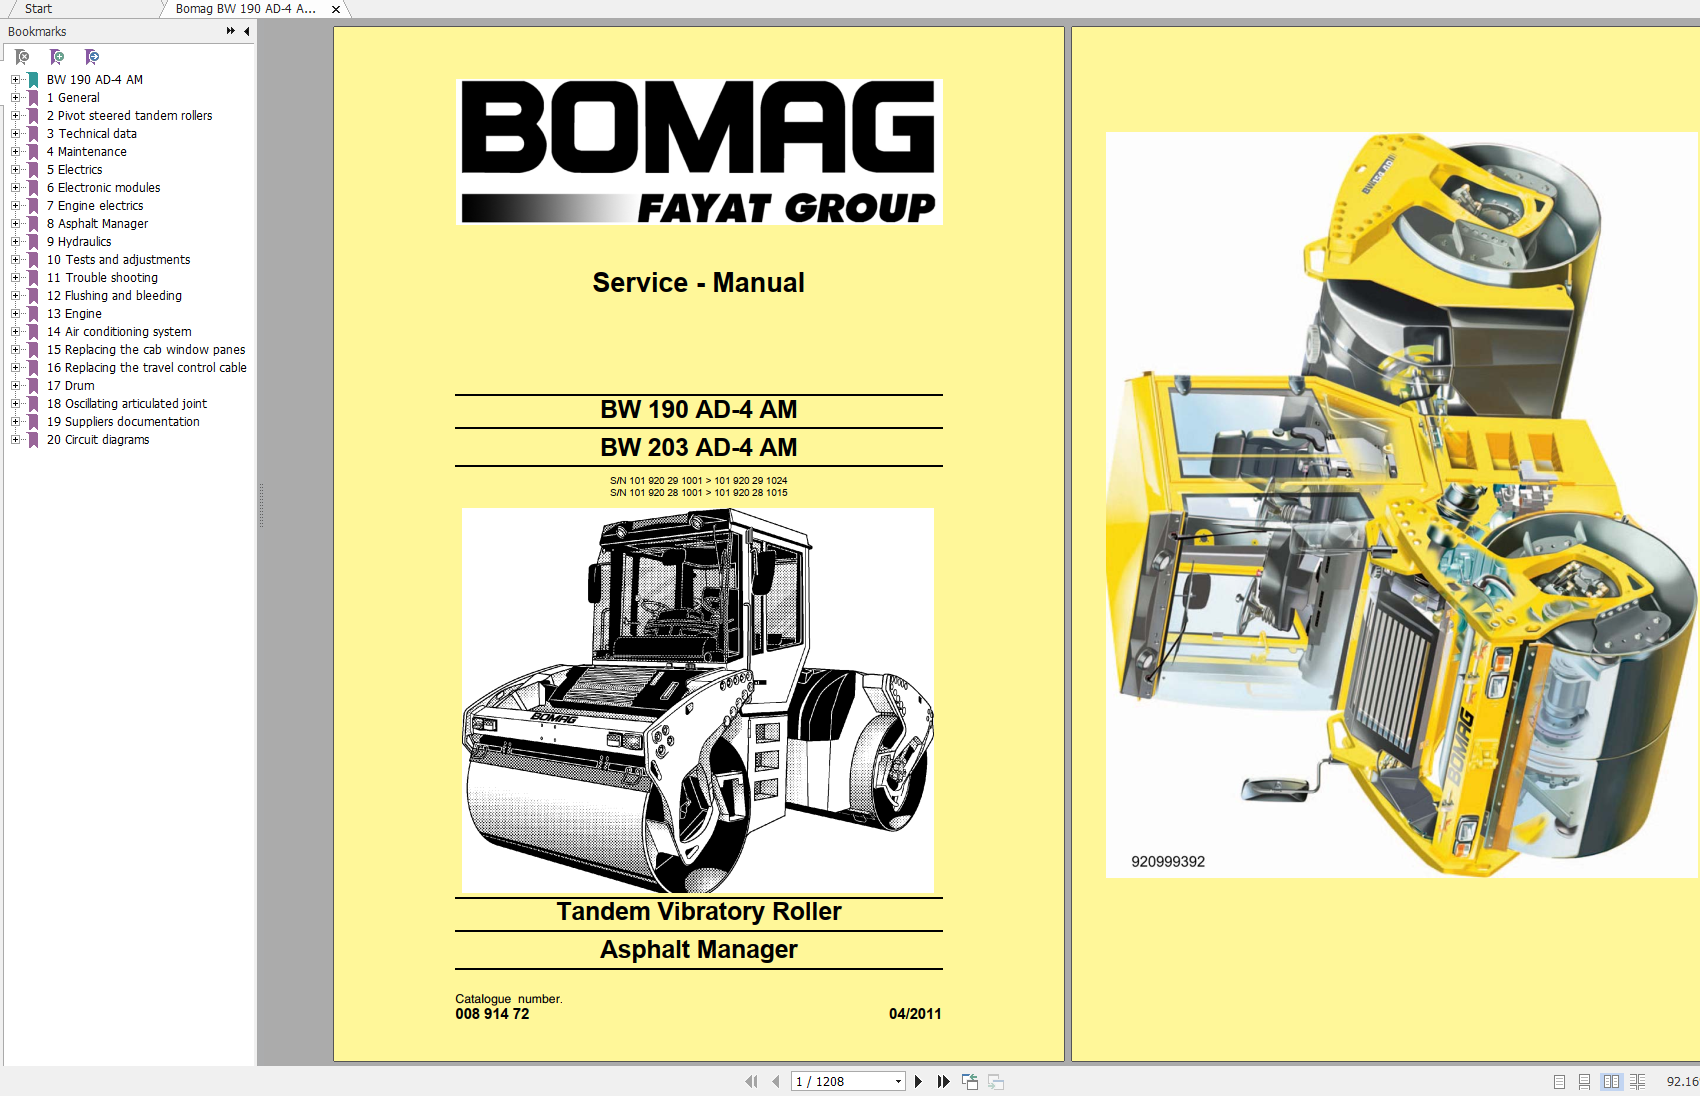Click bookmark icon beside 8 Asphalt Manager
The width and height of the screenshot is (1700, 1096).
pos(33,224)
